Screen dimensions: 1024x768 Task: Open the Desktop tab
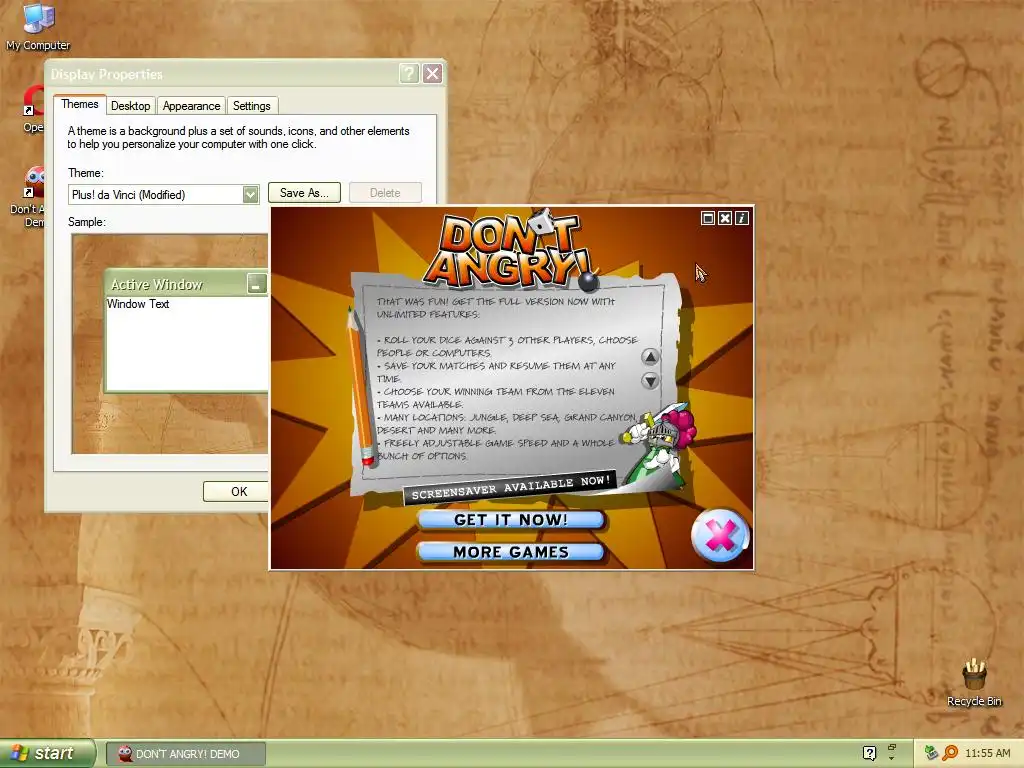131,106
